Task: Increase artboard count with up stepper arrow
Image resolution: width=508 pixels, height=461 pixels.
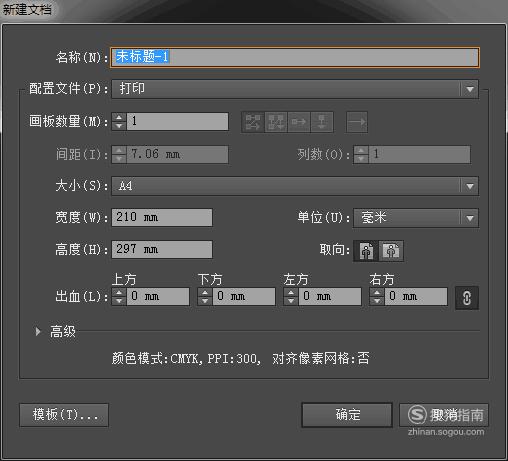Action: click(x=119, y=117)
